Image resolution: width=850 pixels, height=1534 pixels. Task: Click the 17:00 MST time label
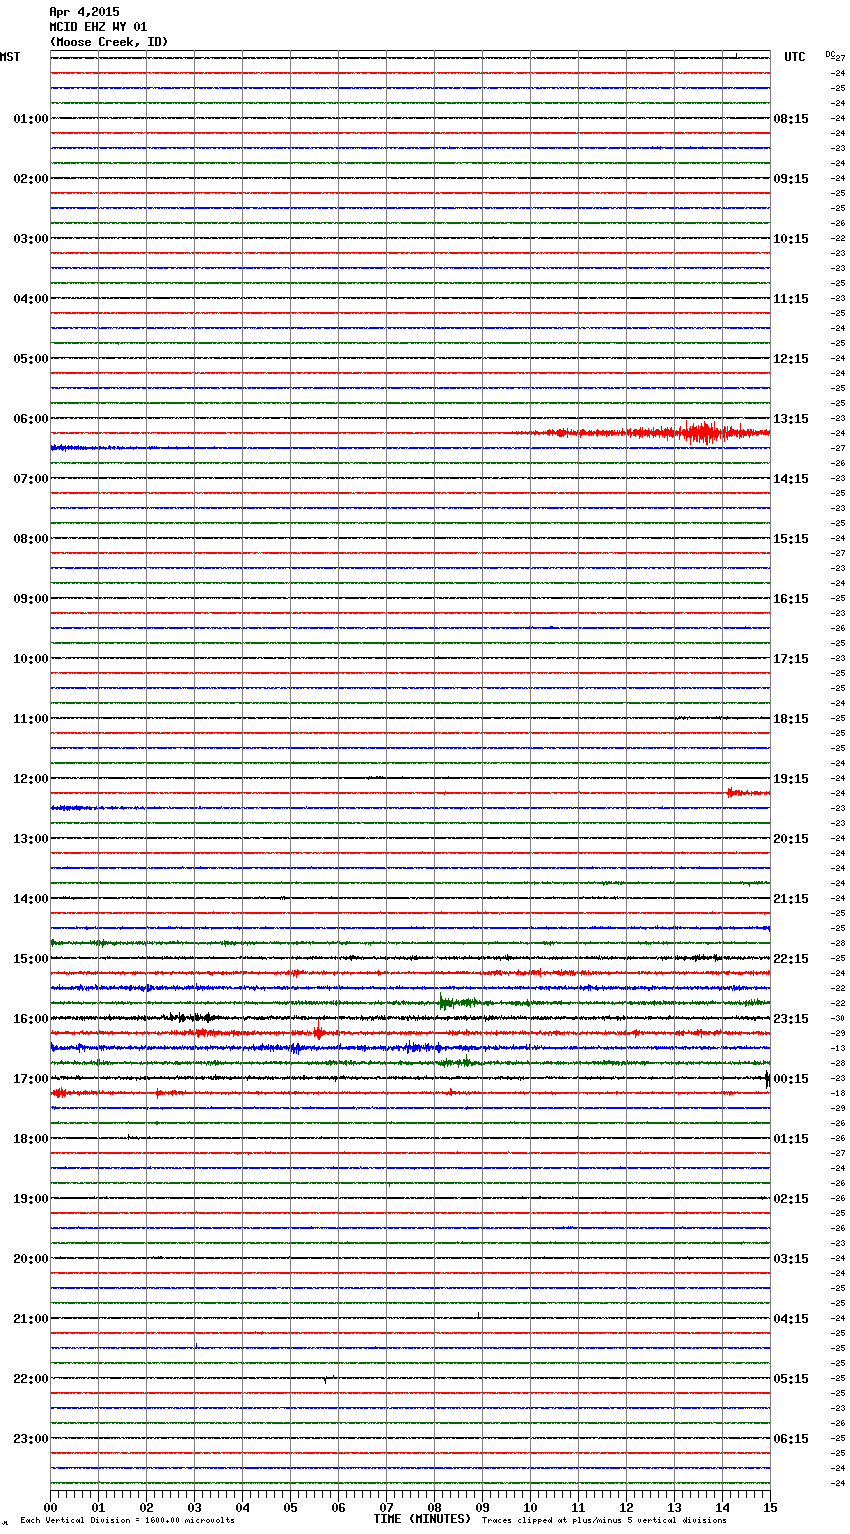coord(30,1079)
